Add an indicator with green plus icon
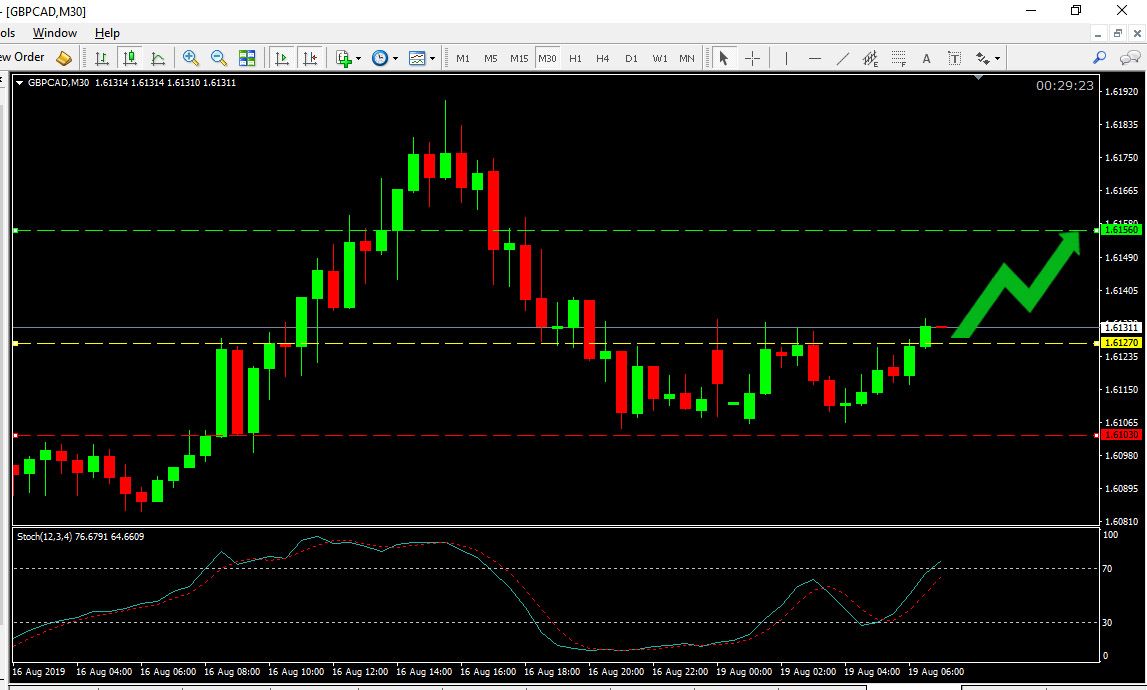The height and width of the screenshot is (690, 1147). click(343, 58)
